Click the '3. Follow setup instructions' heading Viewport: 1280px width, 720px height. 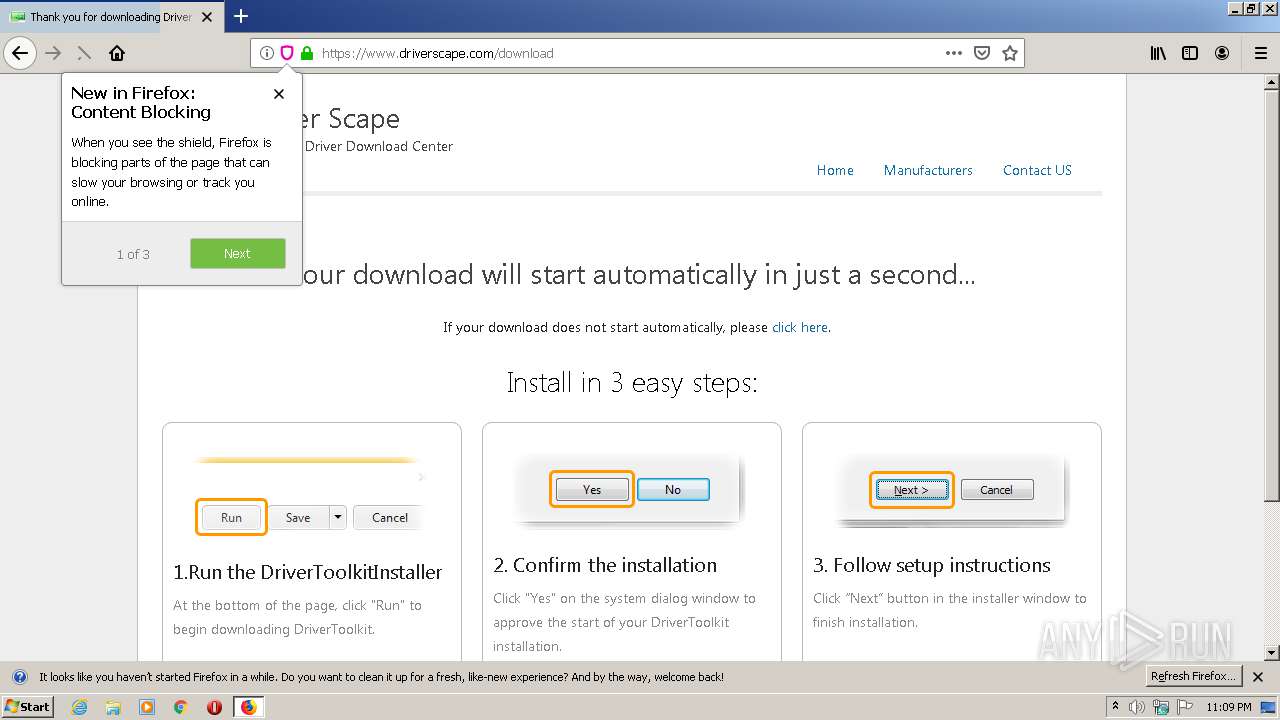[x=932, y=565]
